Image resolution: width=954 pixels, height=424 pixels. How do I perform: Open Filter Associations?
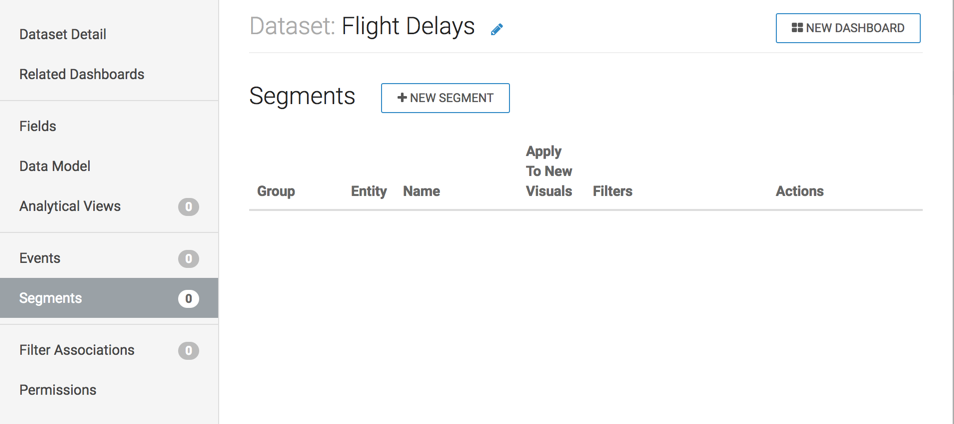(77, 350)
